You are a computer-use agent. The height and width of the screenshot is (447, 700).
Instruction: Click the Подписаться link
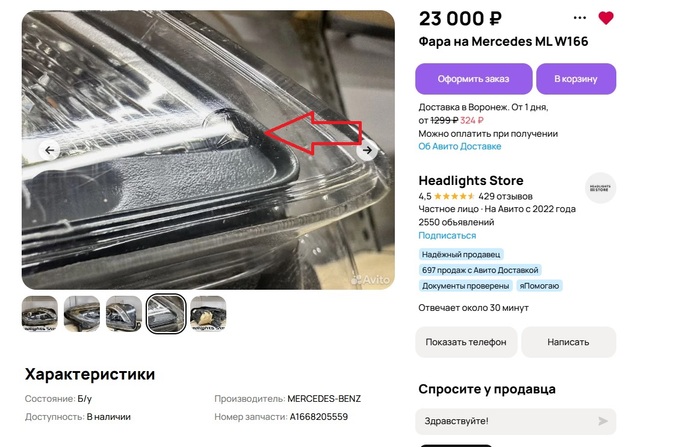click(x=447, y=236)
